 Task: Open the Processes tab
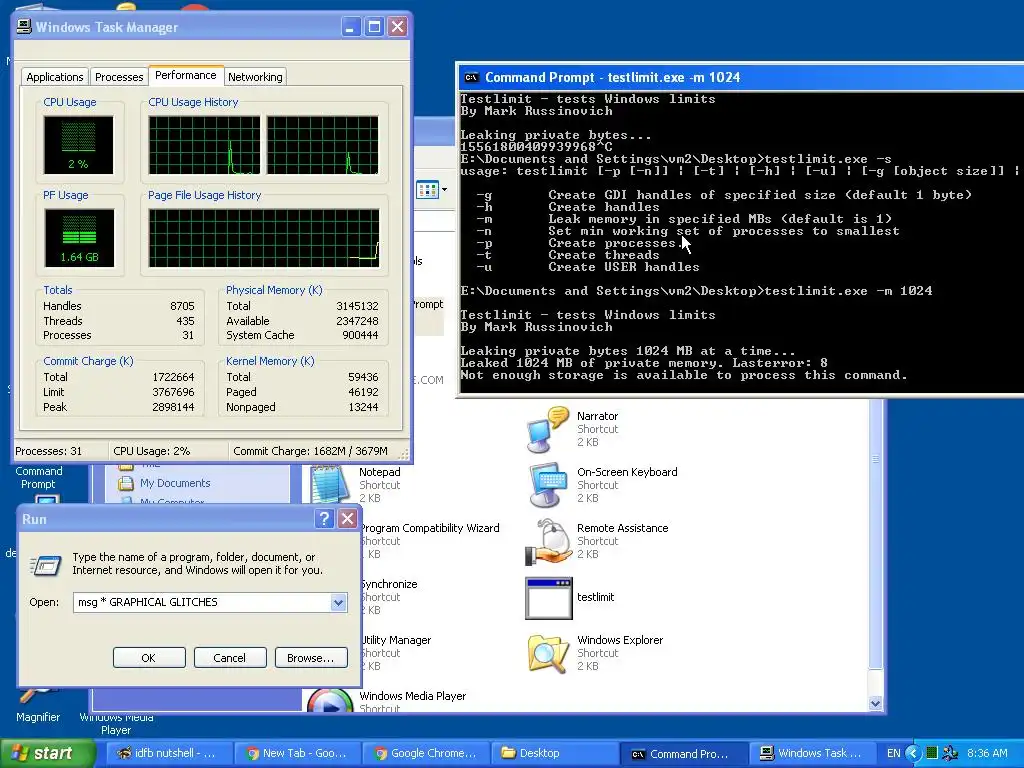click(x=119, y=77)
